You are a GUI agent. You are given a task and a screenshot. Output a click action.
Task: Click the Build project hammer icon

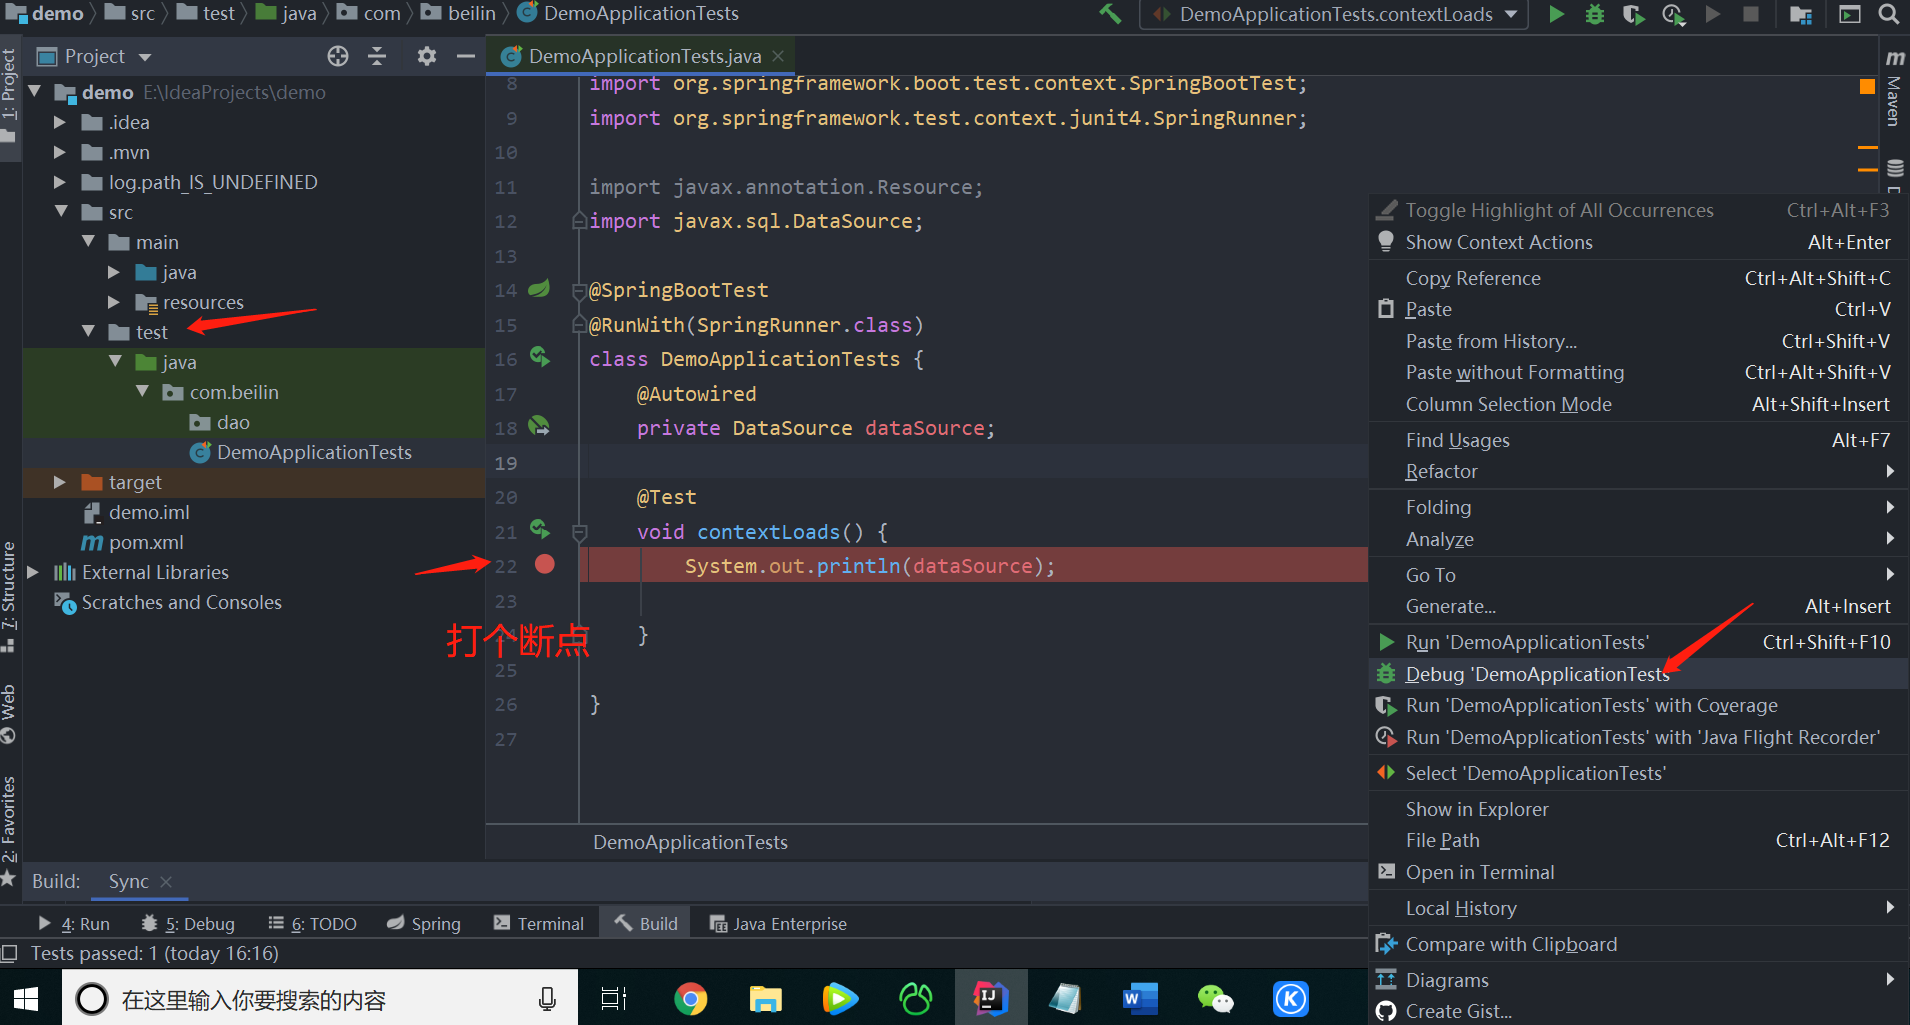1110,14
